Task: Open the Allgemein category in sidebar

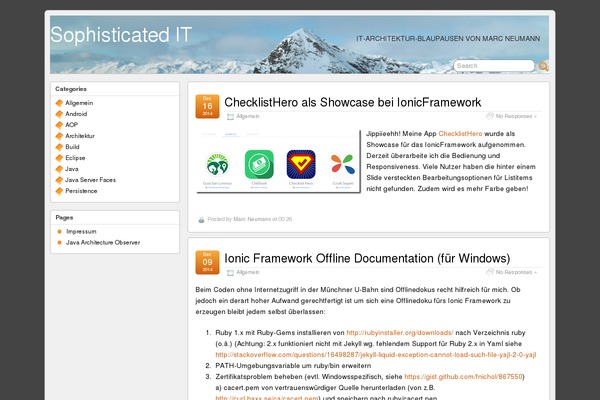Action: 79,103
